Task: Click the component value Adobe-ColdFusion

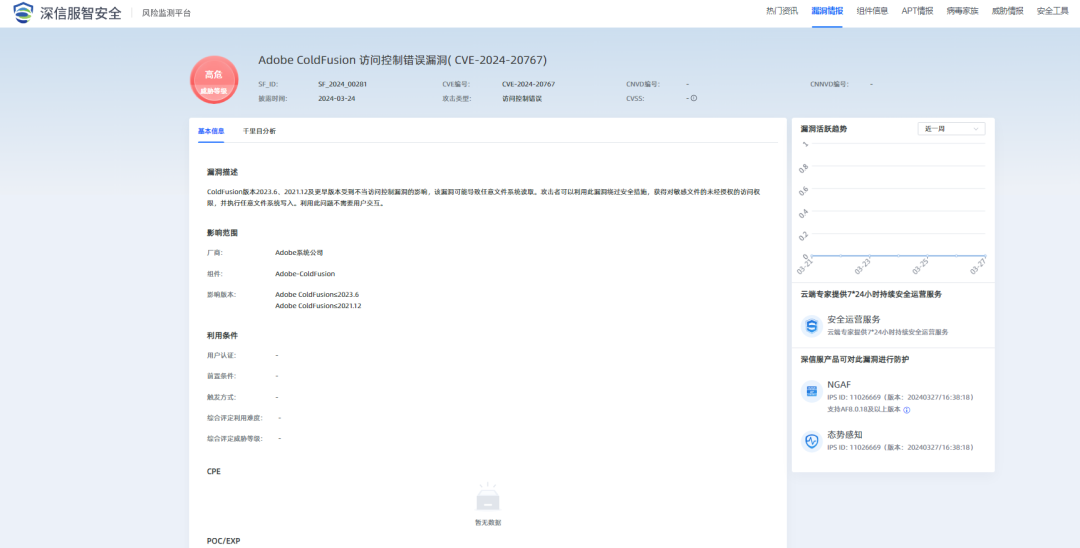Action: 305,274
